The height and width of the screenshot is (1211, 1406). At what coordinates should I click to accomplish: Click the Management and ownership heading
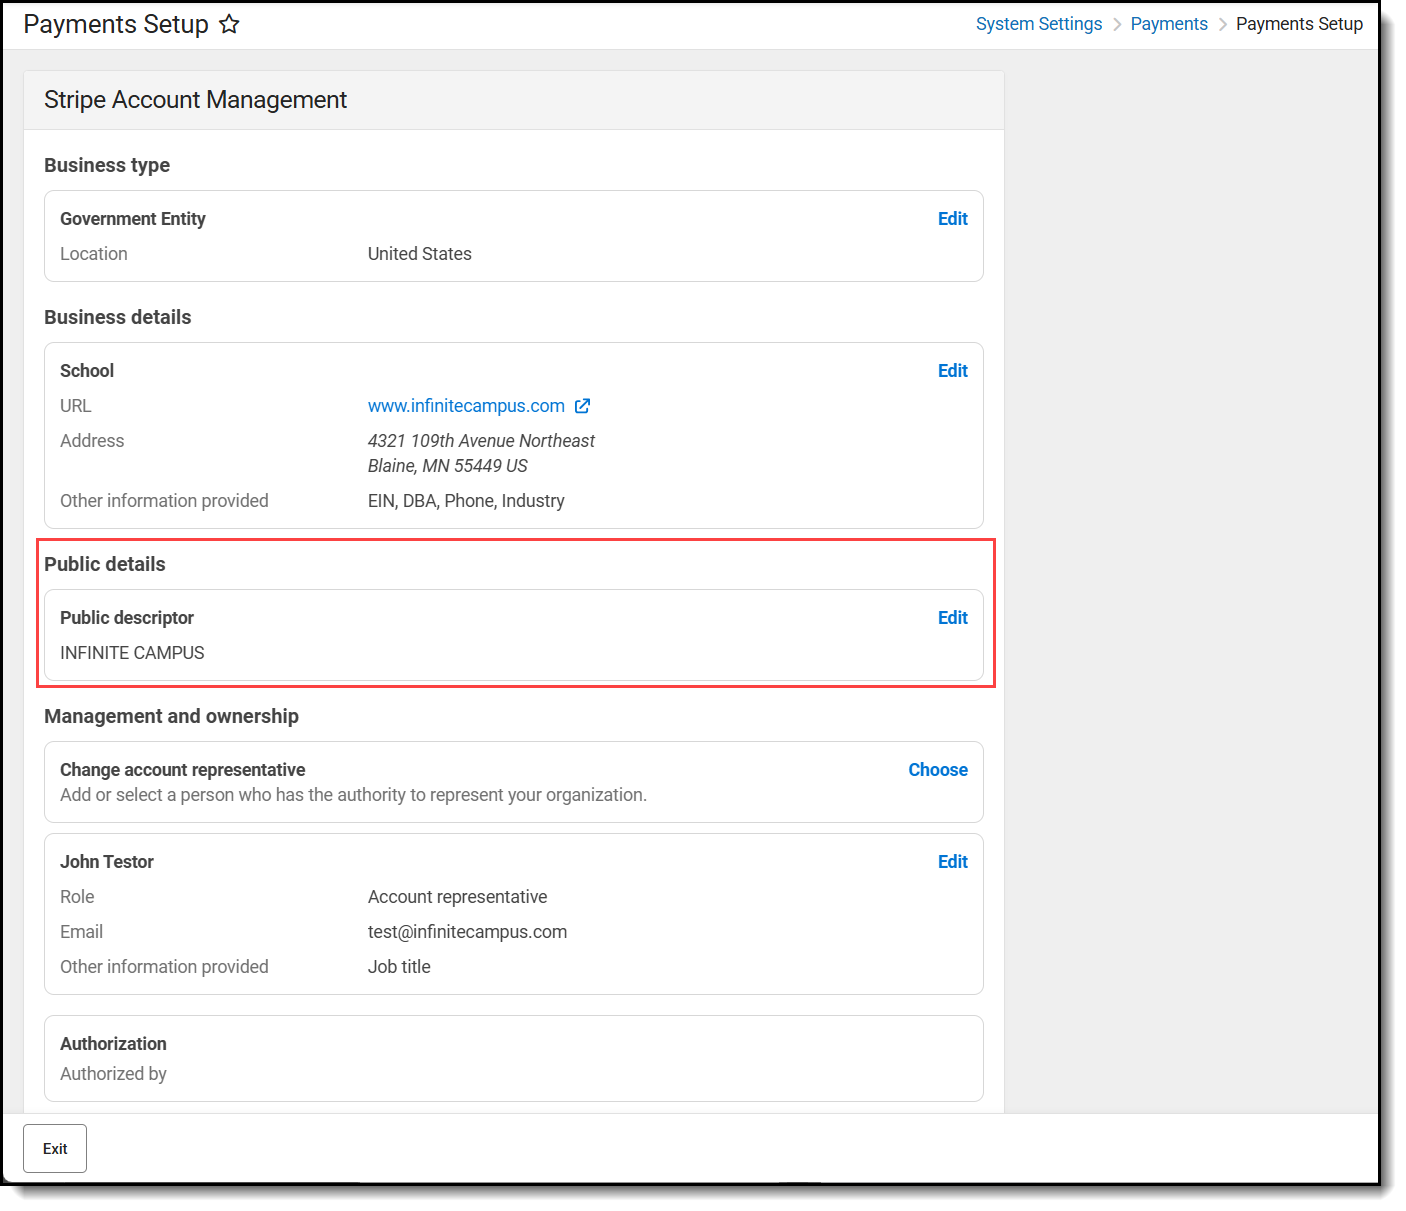tap(171, 716)
